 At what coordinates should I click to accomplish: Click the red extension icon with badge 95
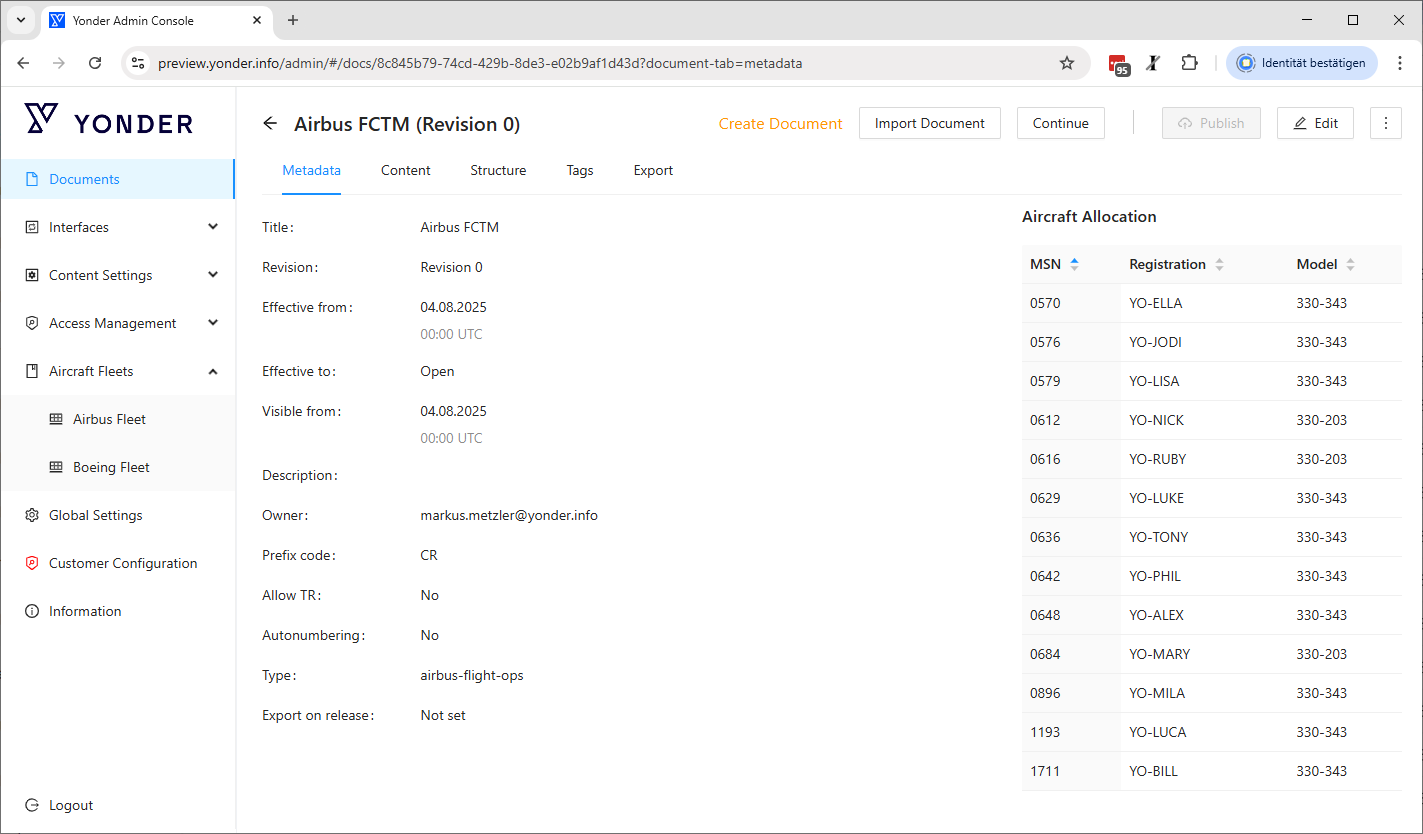(1119, 64)
